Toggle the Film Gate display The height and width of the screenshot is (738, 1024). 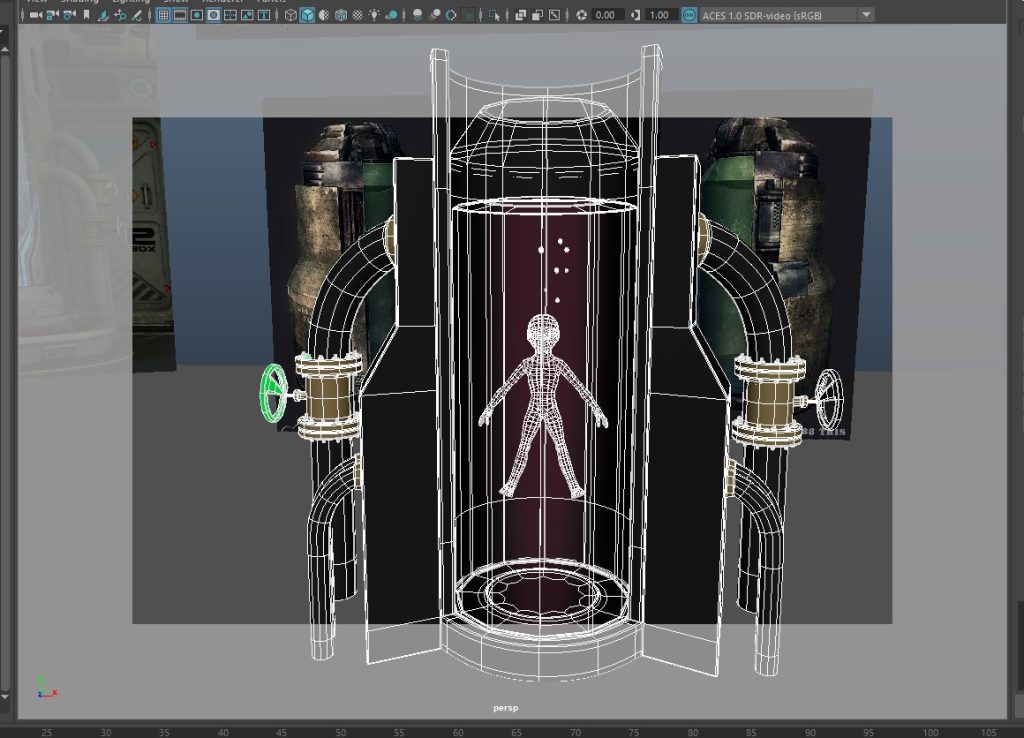180,15
